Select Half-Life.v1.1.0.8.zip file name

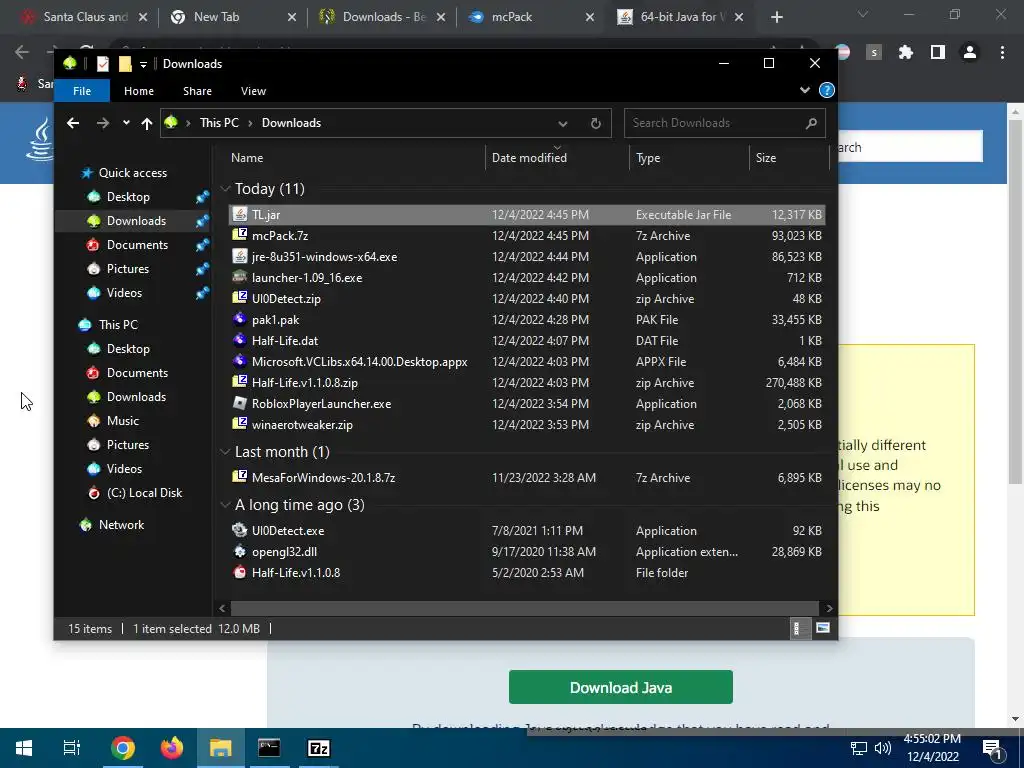304,383
